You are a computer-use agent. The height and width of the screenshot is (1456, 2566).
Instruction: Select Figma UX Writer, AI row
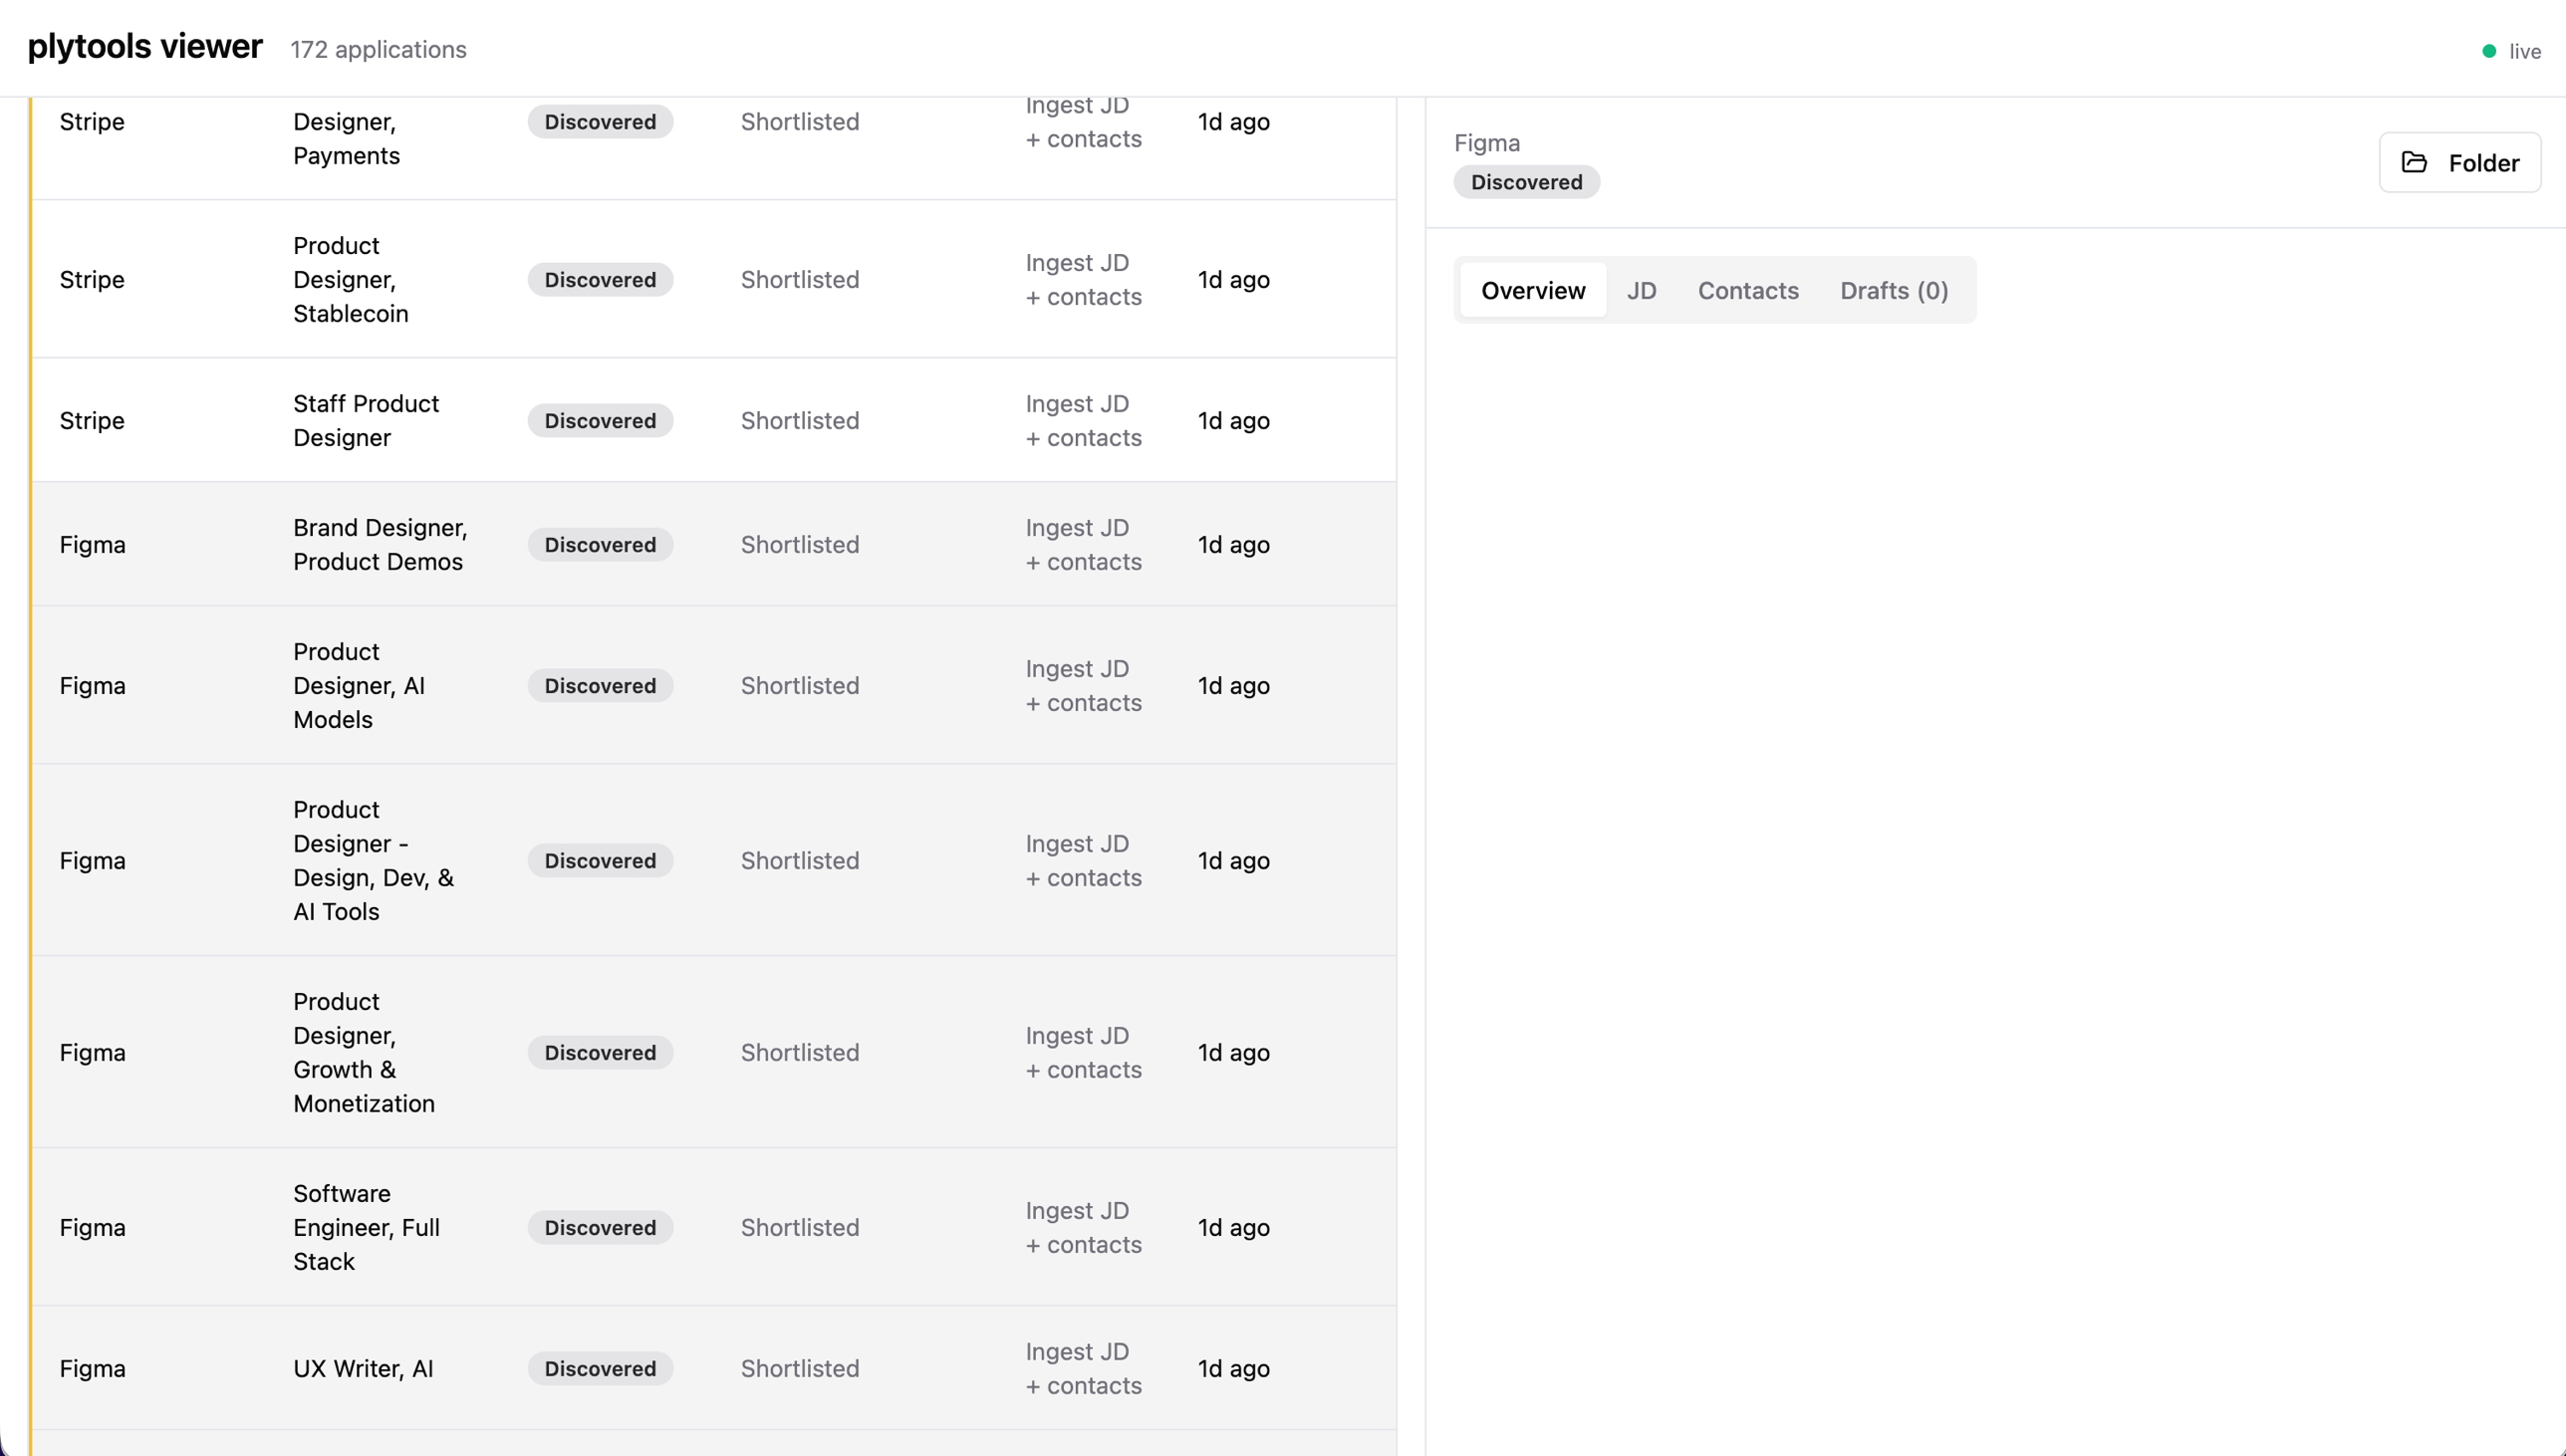click(363, 1368)
